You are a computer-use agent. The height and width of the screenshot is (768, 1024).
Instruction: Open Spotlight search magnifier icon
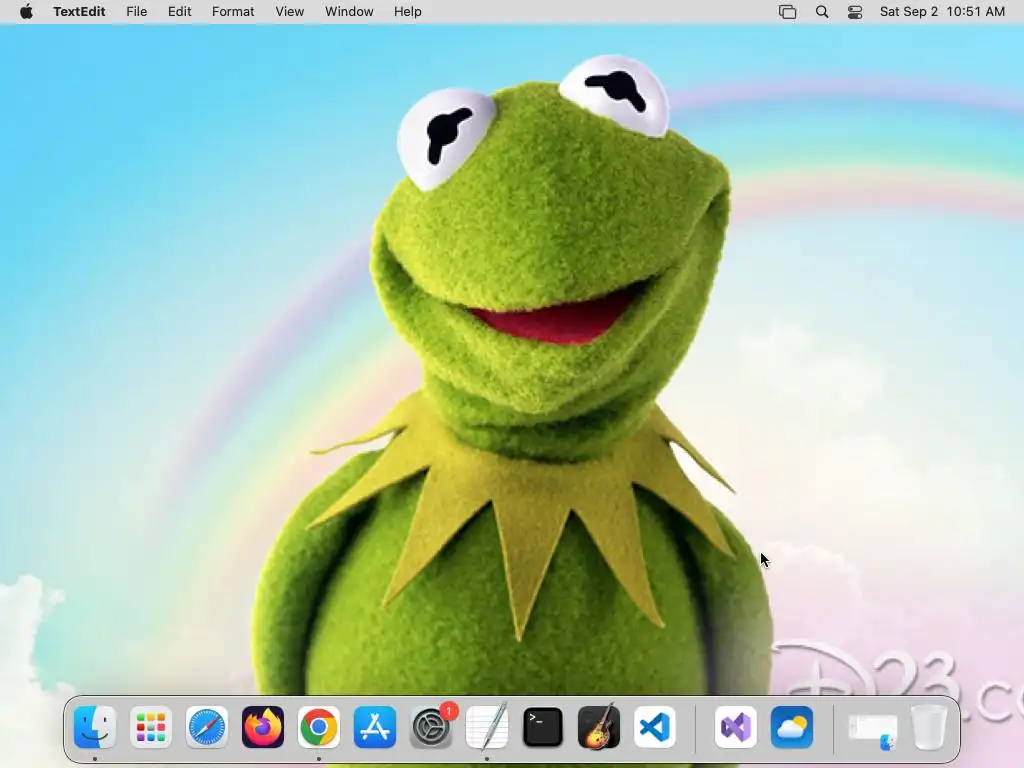[x=822, y=12]
